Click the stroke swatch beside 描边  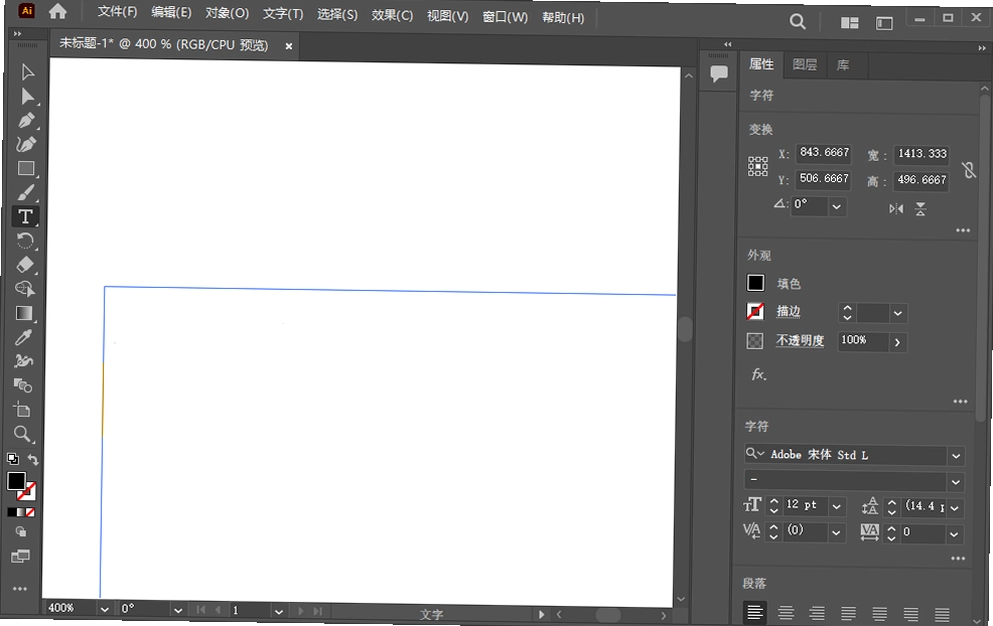click(x=755, y=311)
